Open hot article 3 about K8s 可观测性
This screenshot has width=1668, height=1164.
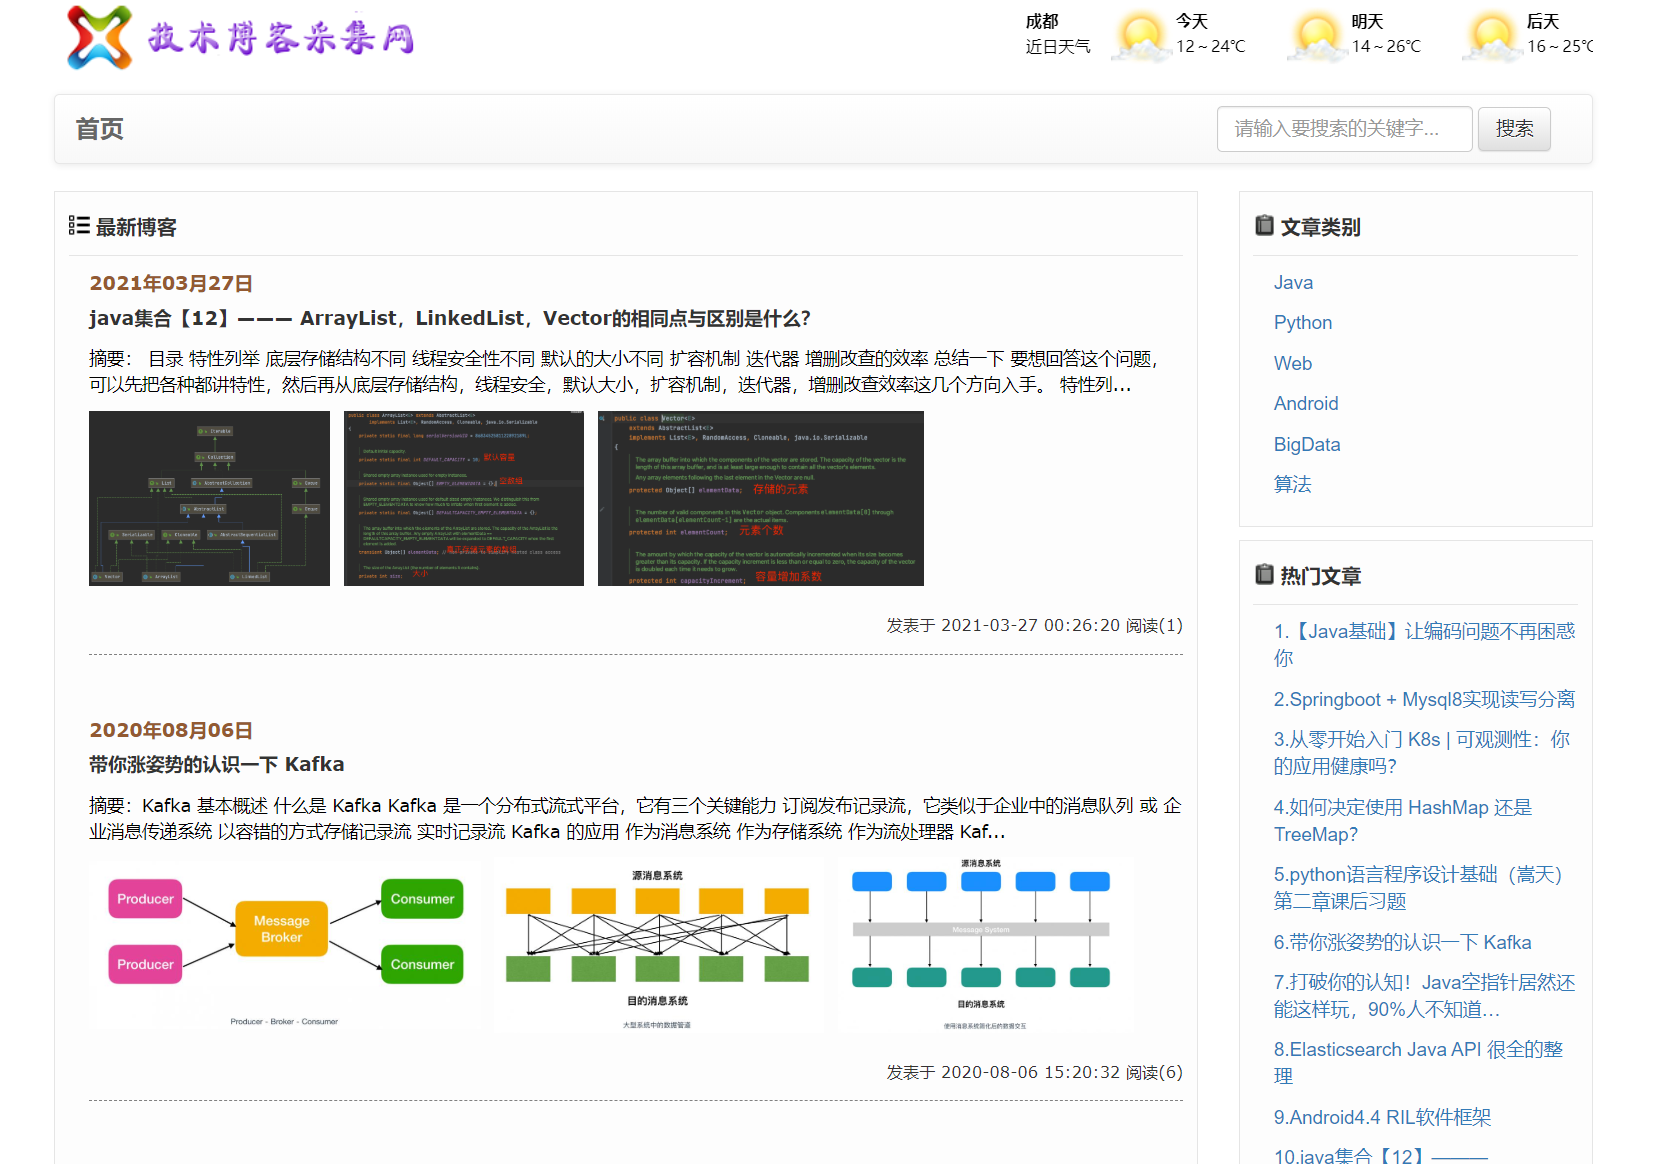click(1422, 753)
